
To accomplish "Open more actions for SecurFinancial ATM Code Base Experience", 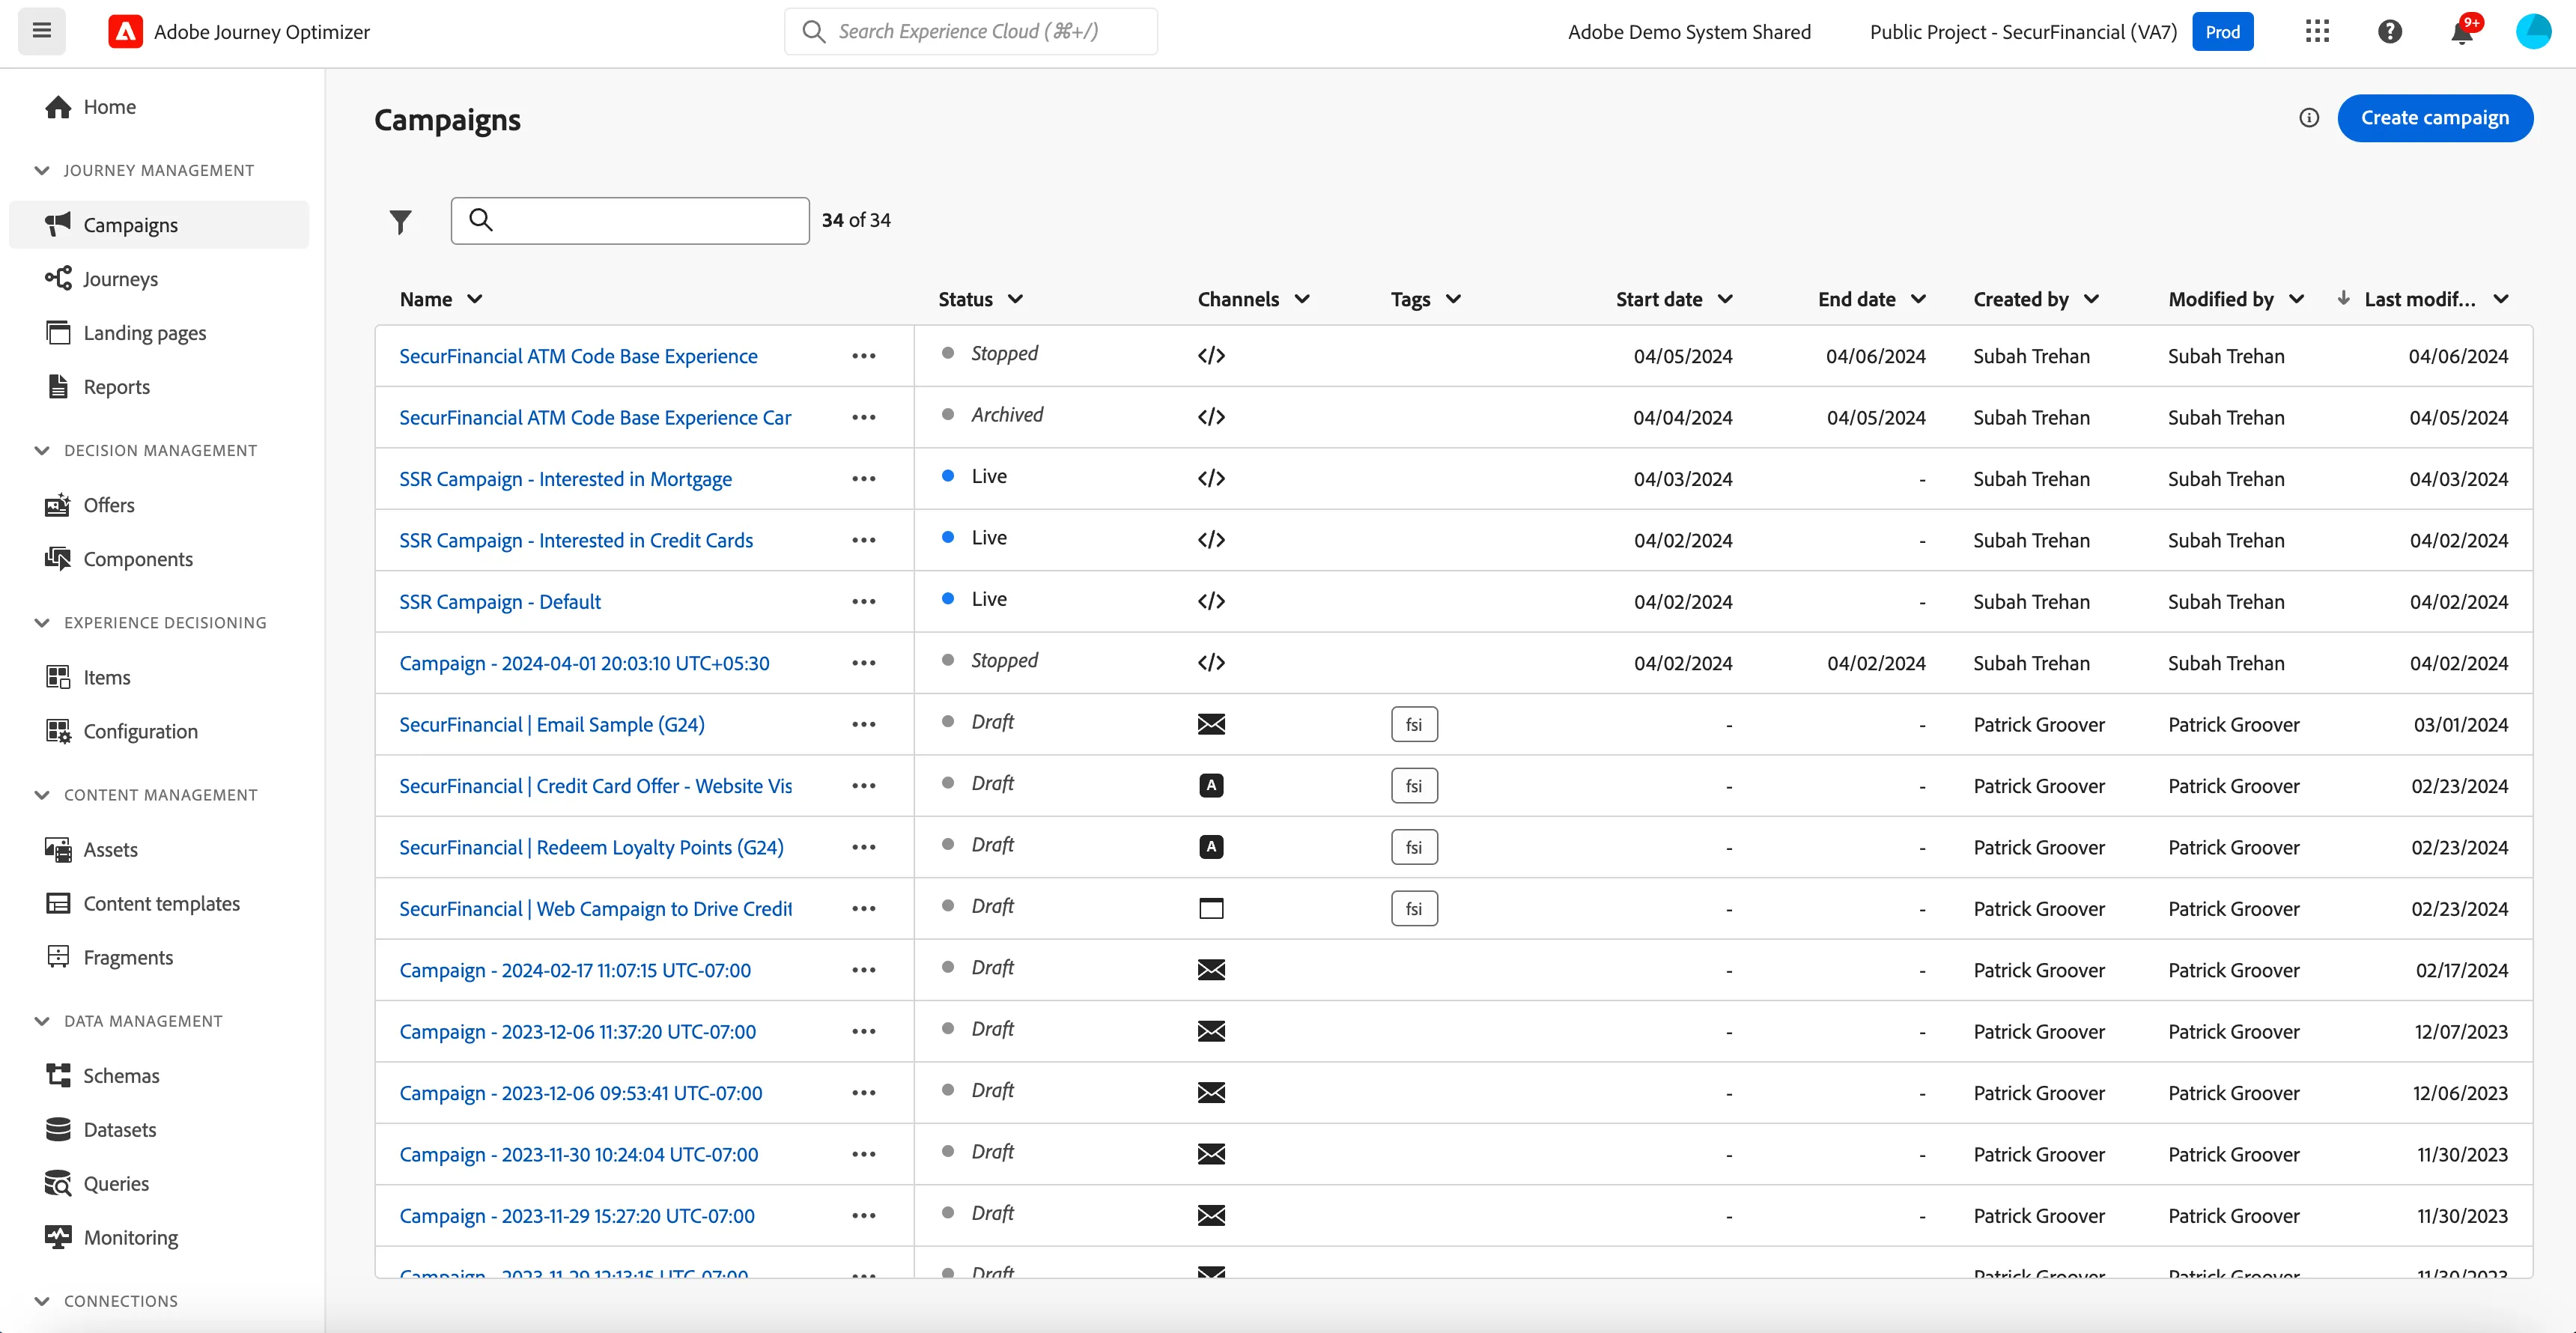I will (x=864, y=356).
